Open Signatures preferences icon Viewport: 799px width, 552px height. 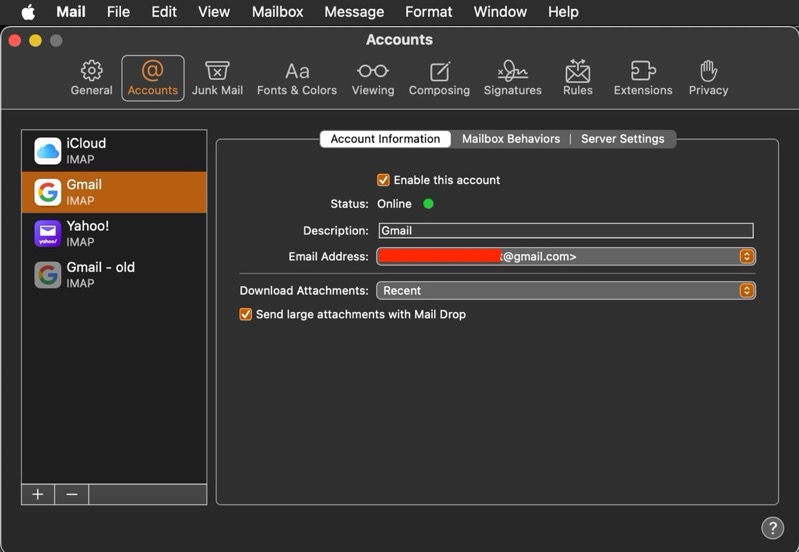click(x=512, y=70)
